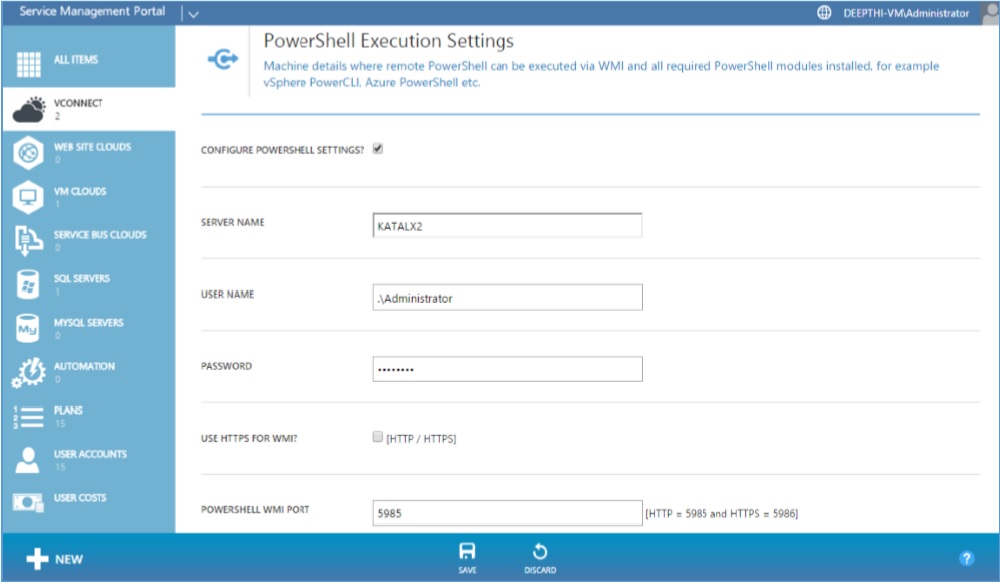The width and height of the screenshot is (1000, 583).
Task: Click the PASSWORD label
Action: click(x=226, y=366)
